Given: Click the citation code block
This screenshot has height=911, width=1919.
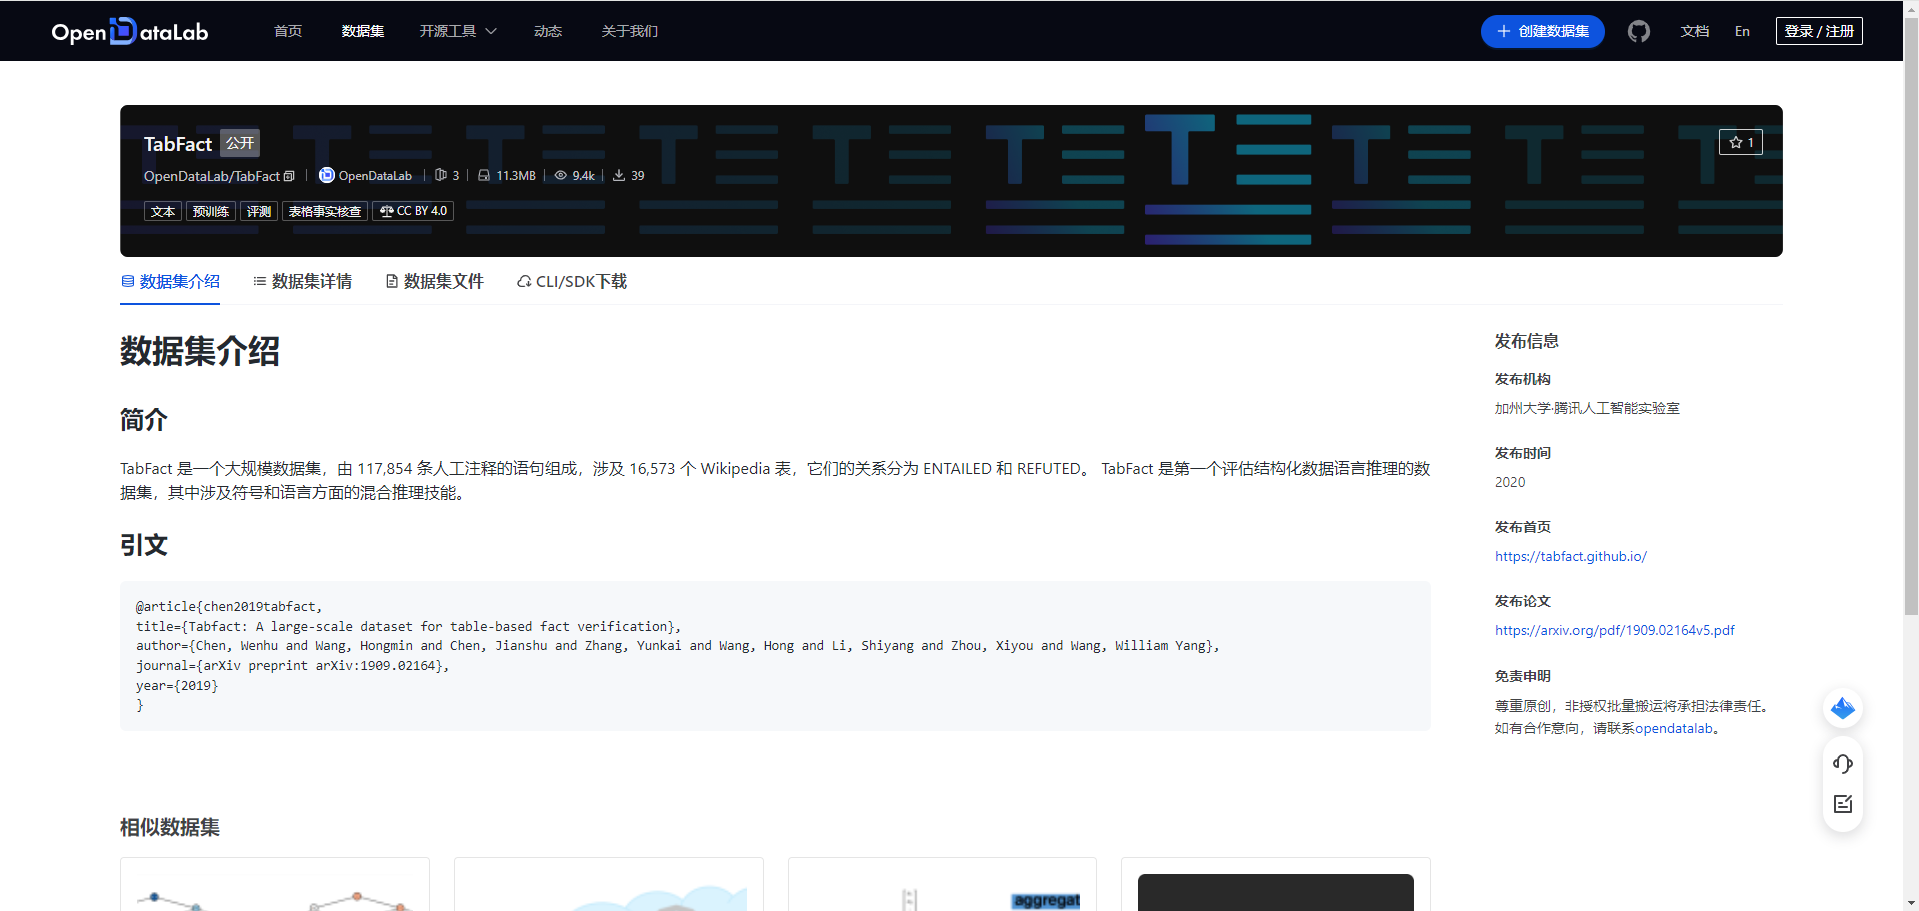Looking at the screenshot, I should coord(775,656).
